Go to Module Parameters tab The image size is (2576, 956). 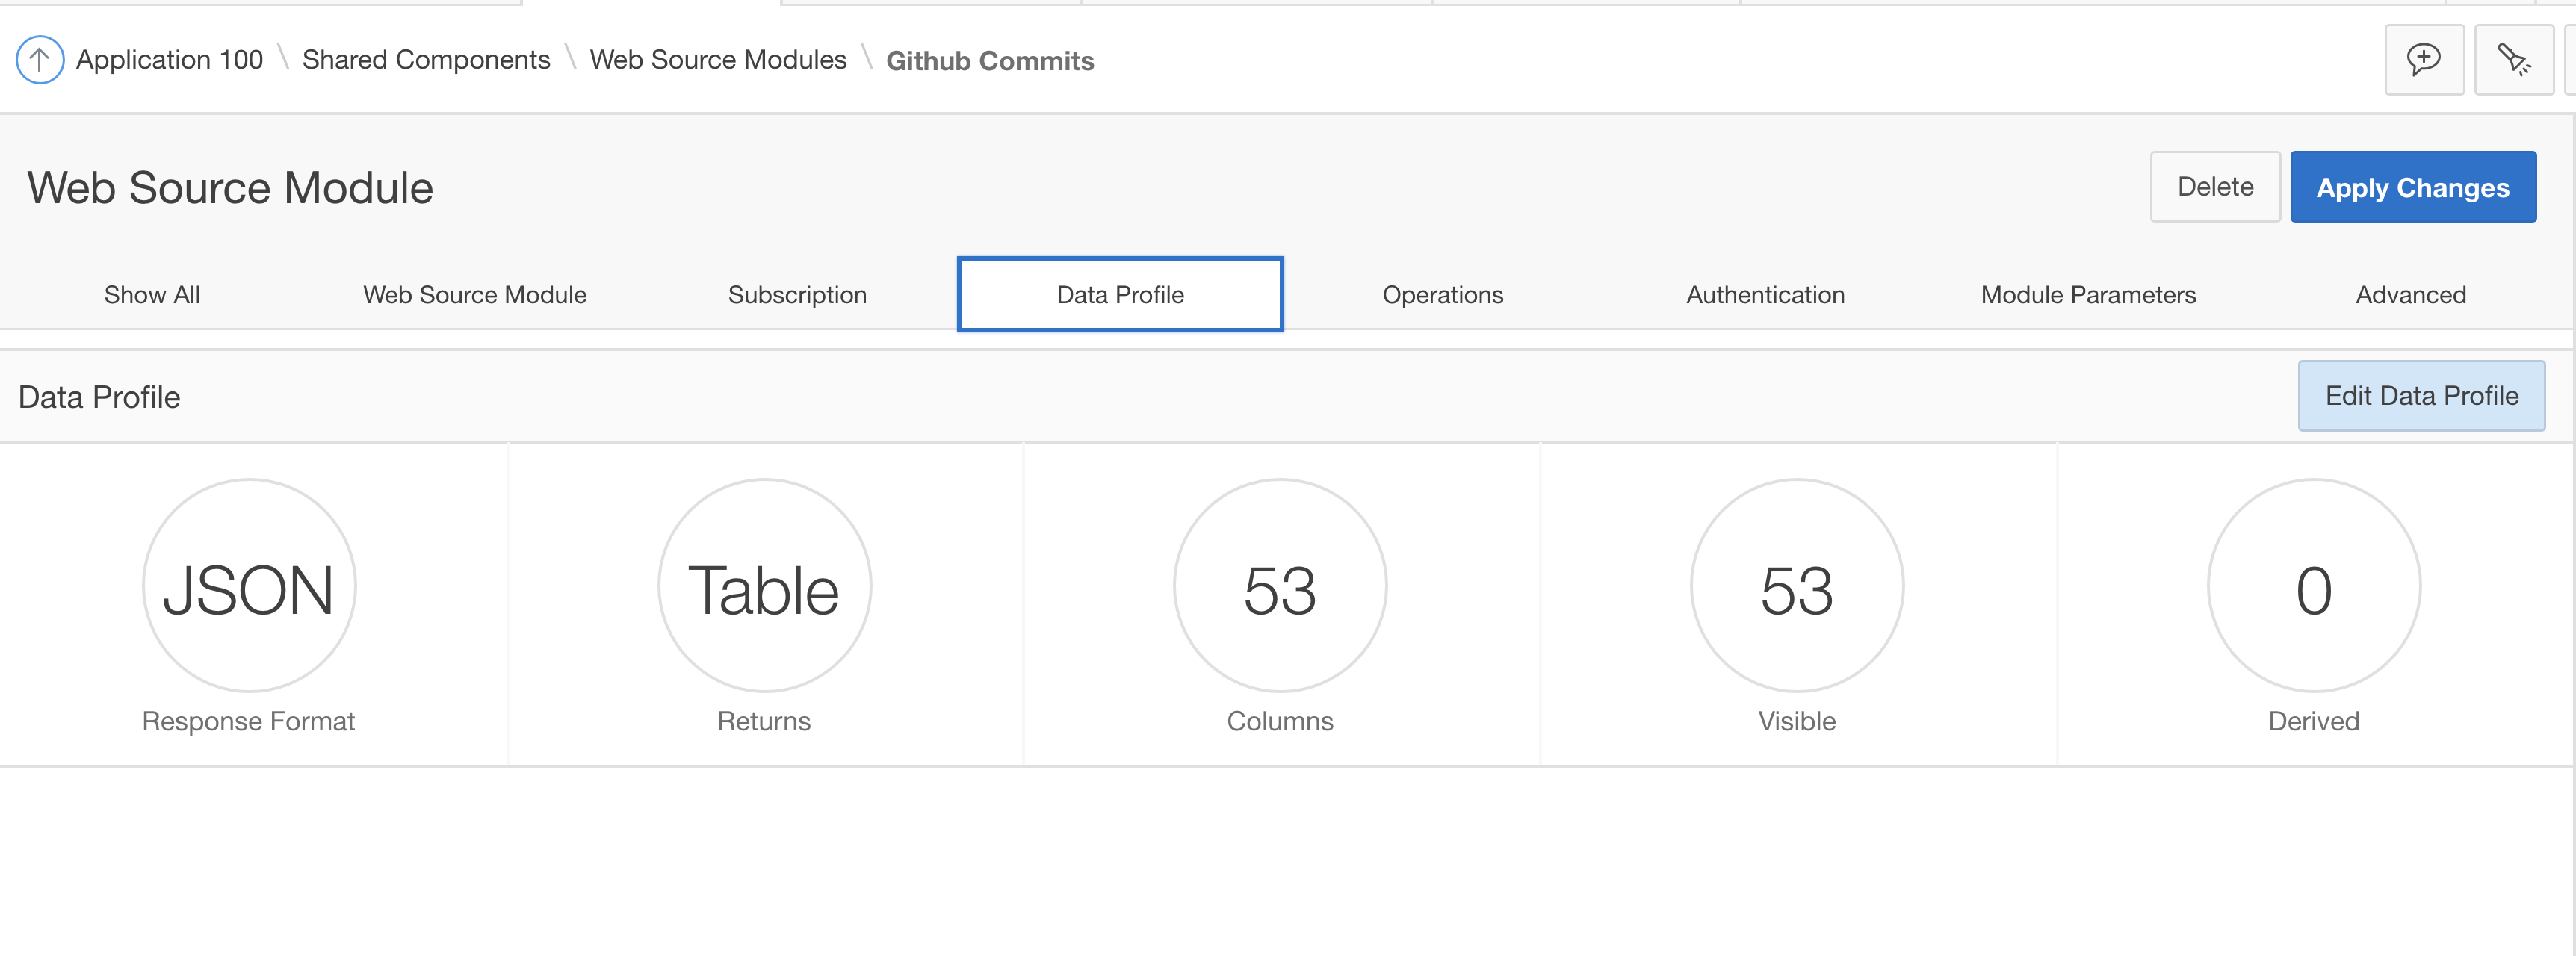(2088, 295)
